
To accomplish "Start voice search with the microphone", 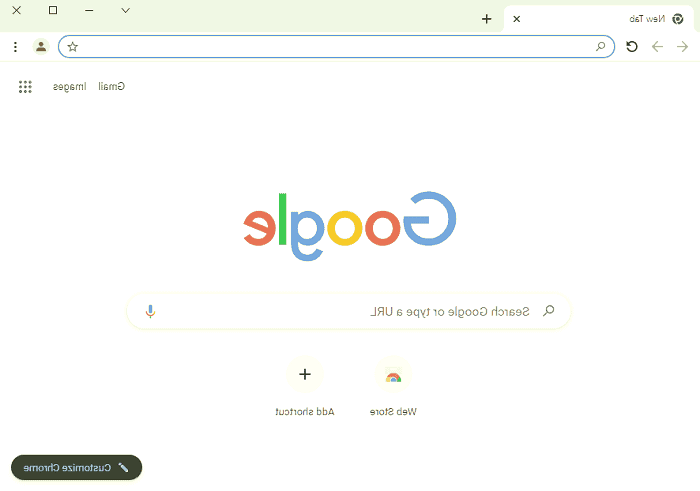I will tap(150, 311).
